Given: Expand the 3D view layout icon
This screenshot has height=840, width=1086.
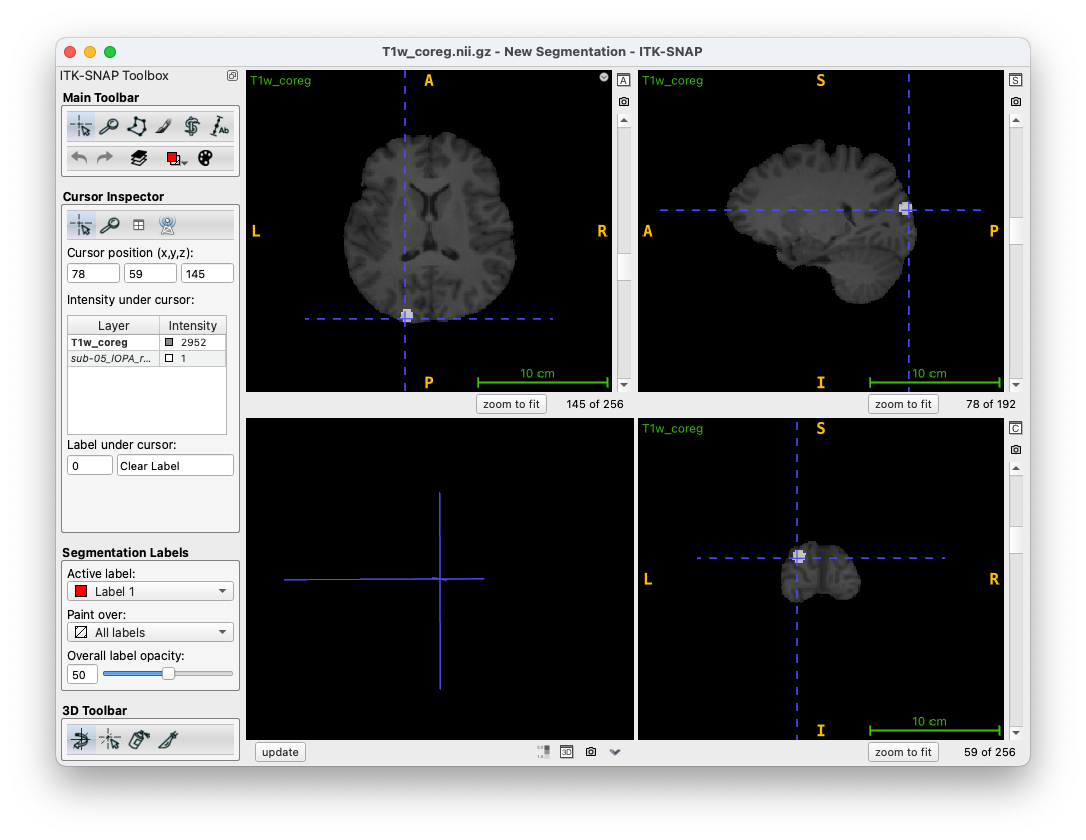Looking at the screenshot, I should pyautogui.click(x=567, y=752).
